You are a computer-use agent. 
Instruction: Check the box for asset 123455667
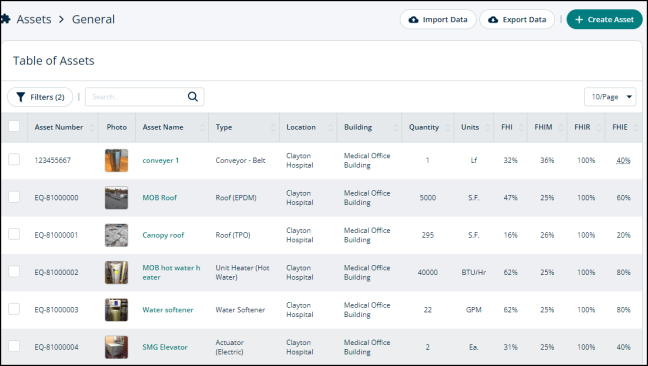[x=14, y=159]
